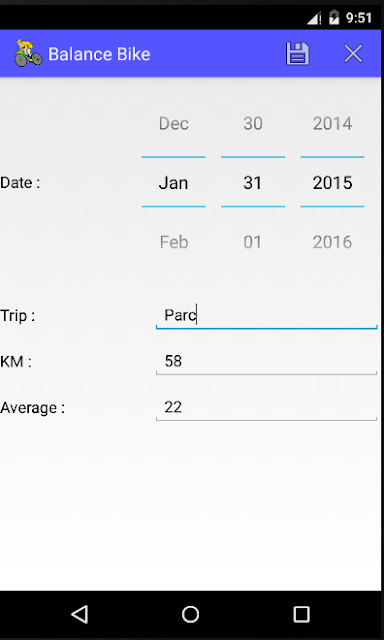Tap the signal strength indicator

point(313,18)
